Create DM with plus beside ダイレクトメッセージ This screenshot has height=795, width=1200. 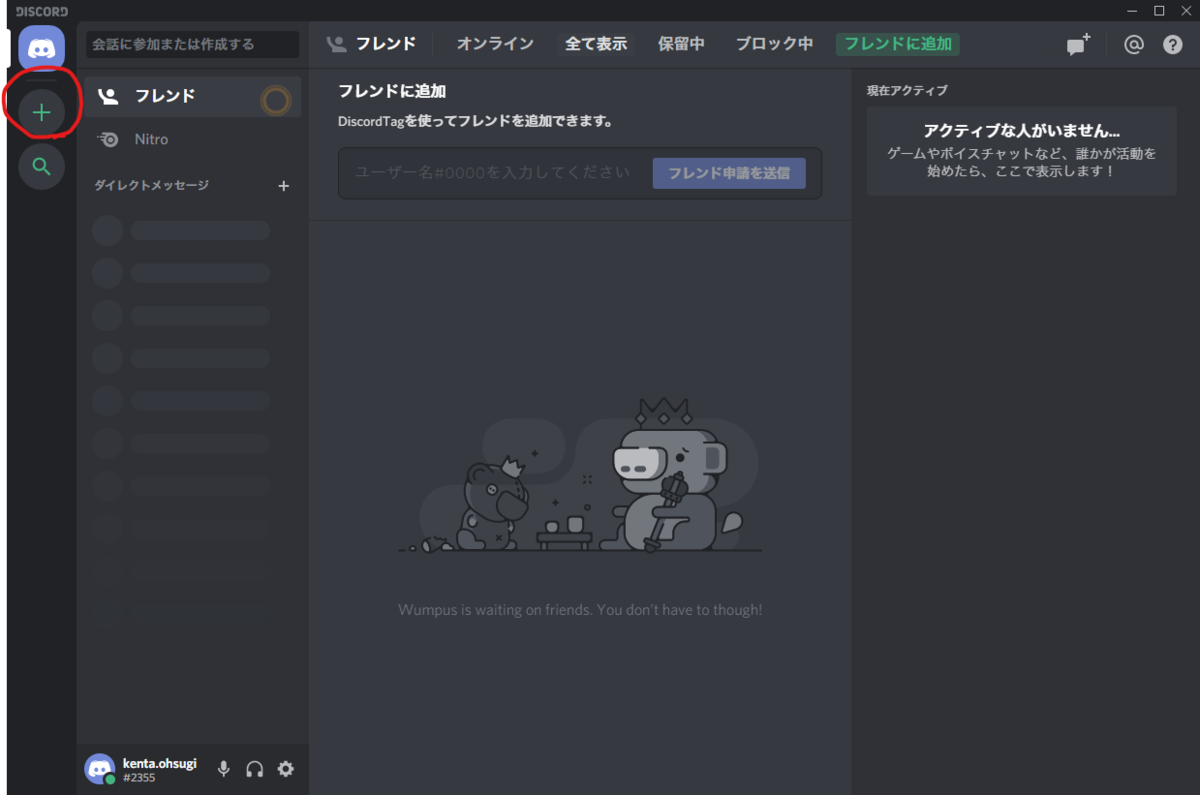(283, 186)
